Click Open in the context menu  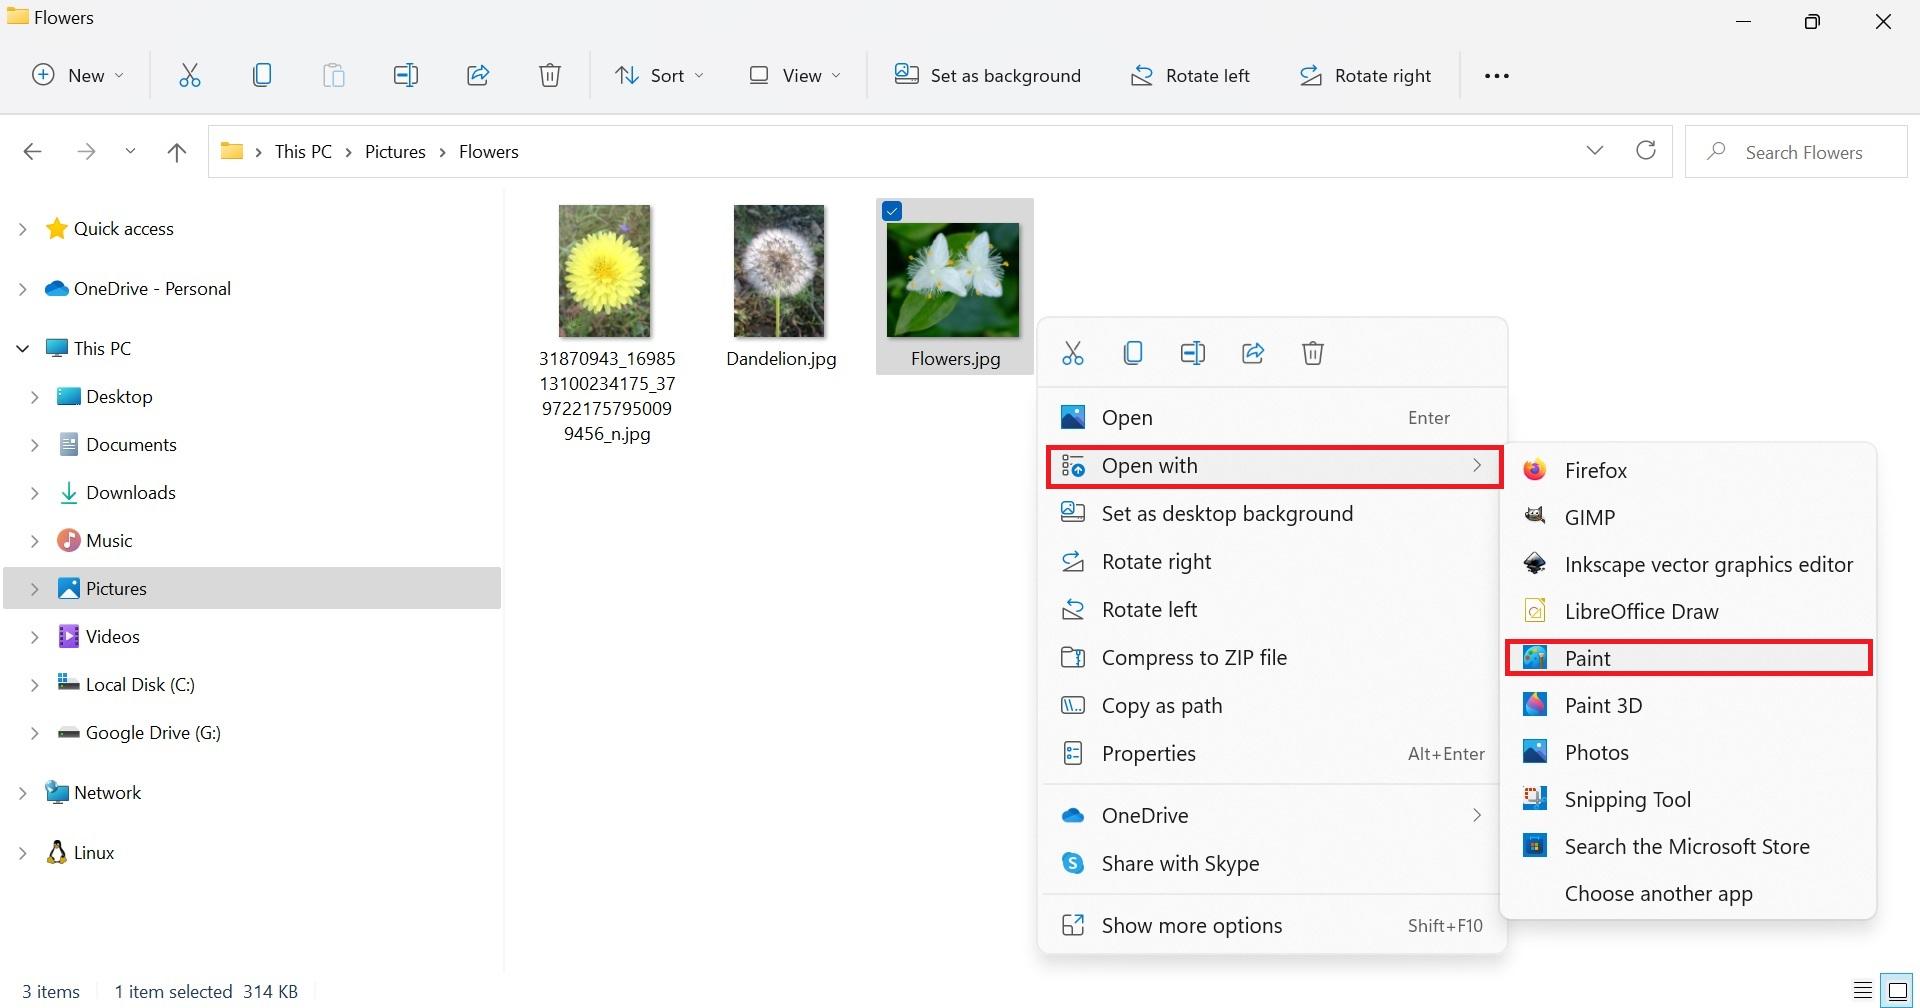[x=1272, y=418]
